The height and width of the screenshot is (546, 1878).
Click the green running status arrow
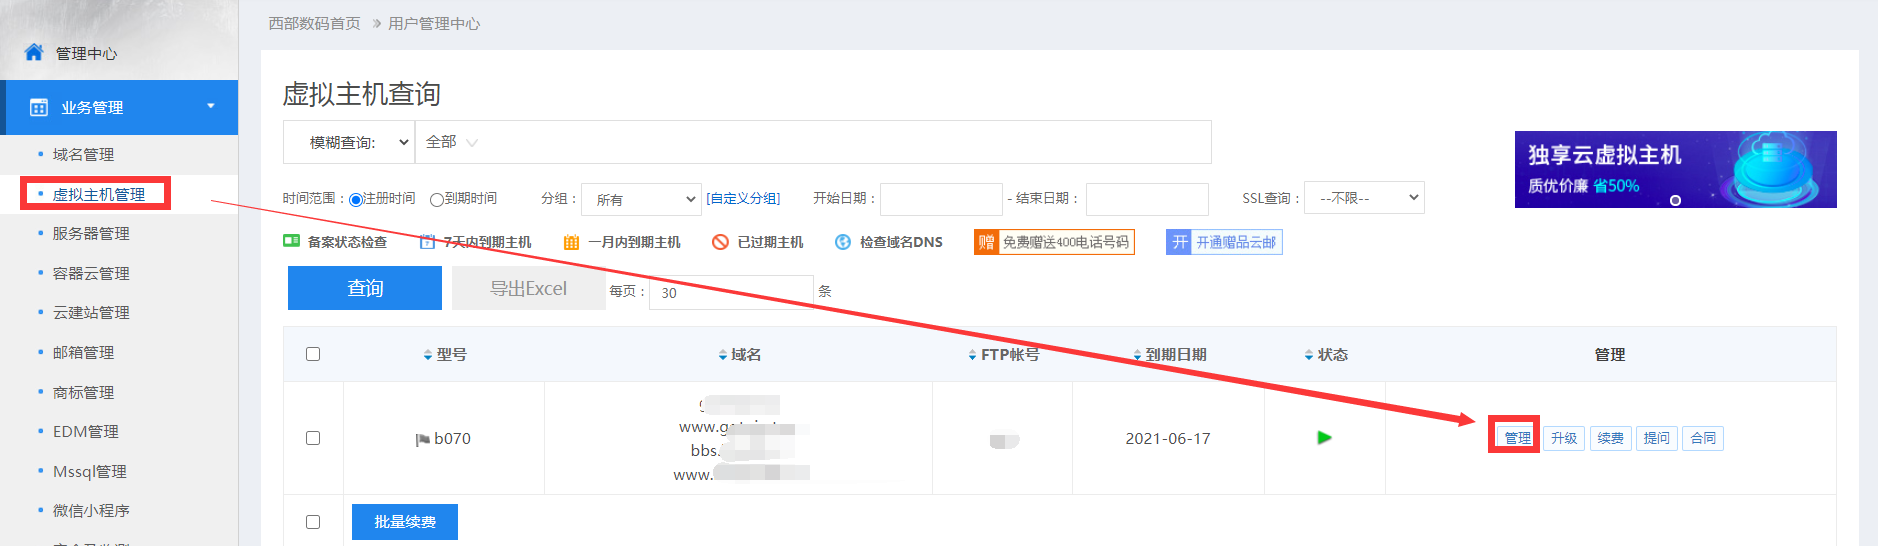(1324, 438)
